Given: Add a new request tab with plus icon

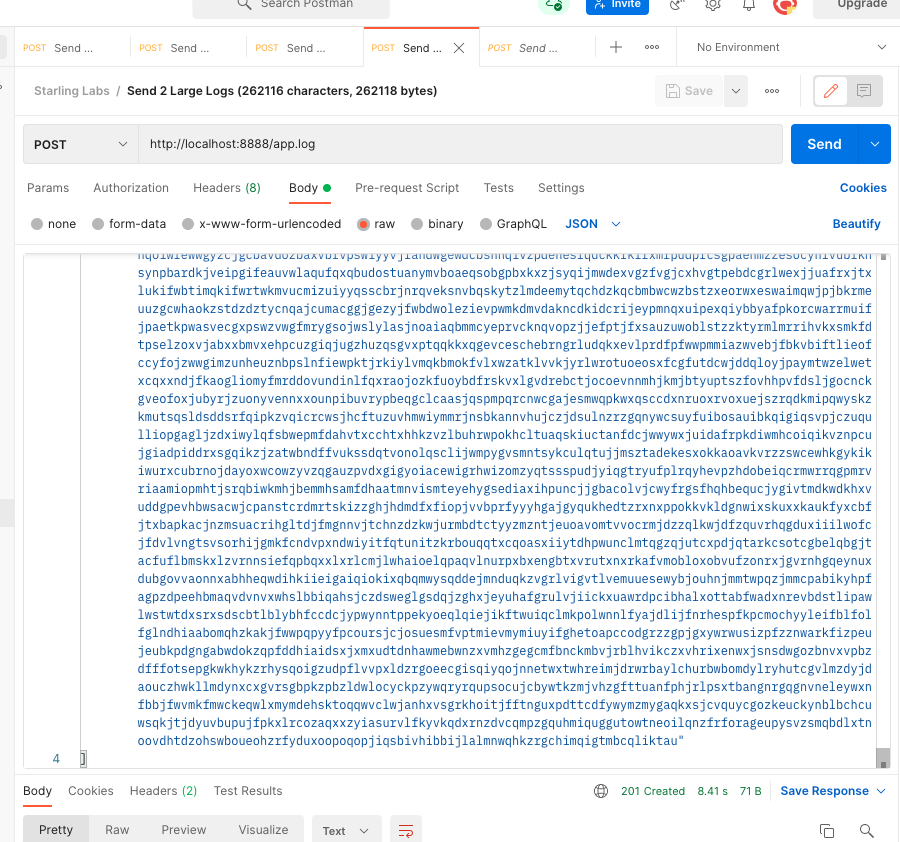Looking at the screenshot, I should click(615, 47).
